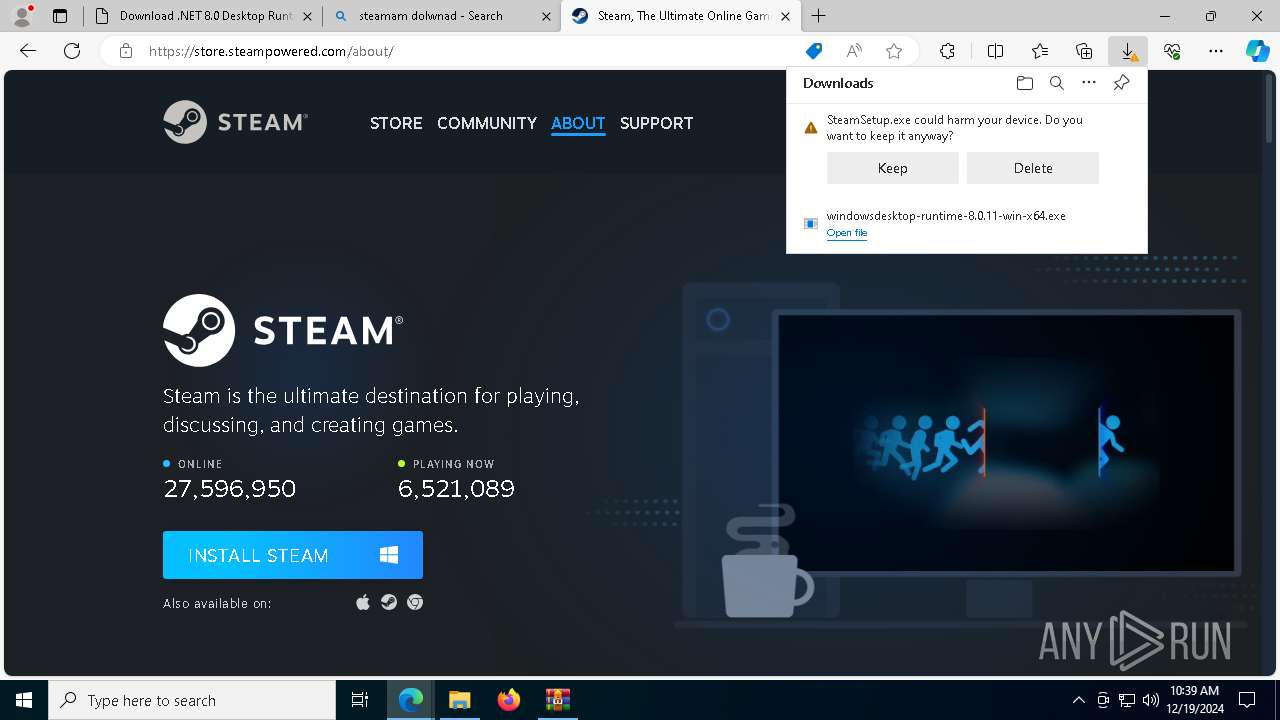Select the Chrome OS platform icon
1280x720 pixels.
click(x=415, y=602)
